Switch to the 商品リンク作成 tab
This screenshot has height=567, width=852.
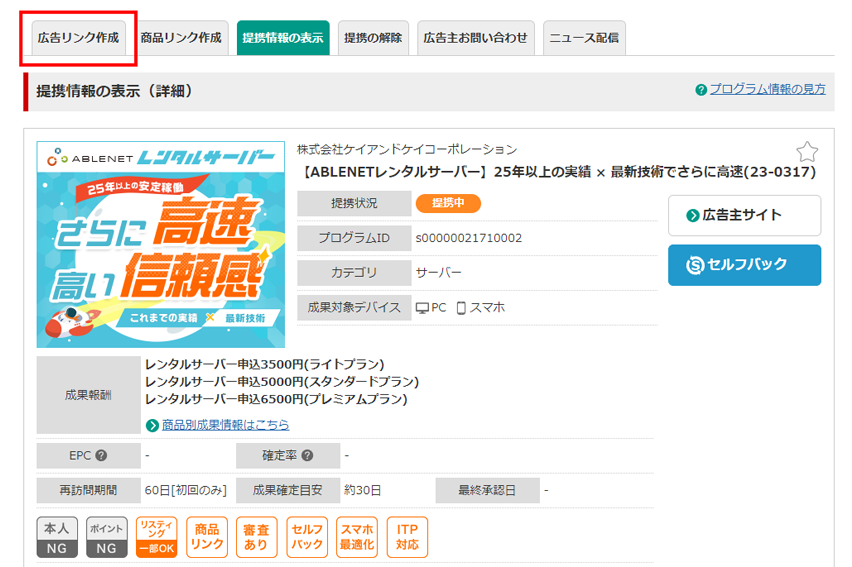click(x=181, y=38)
